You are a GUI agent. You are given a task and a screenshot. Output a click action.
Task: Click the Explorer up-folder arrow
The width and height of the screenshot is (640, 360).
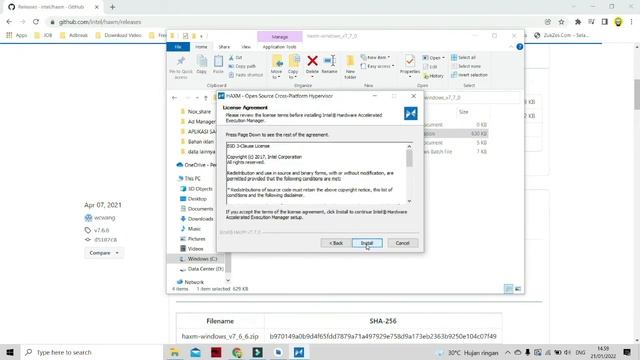(206, 98)
